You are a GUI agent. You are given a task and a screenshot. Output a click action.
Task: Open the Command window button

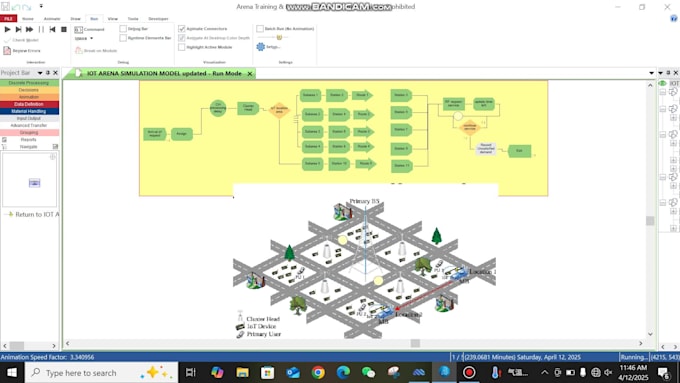click(x=89, y=29)
